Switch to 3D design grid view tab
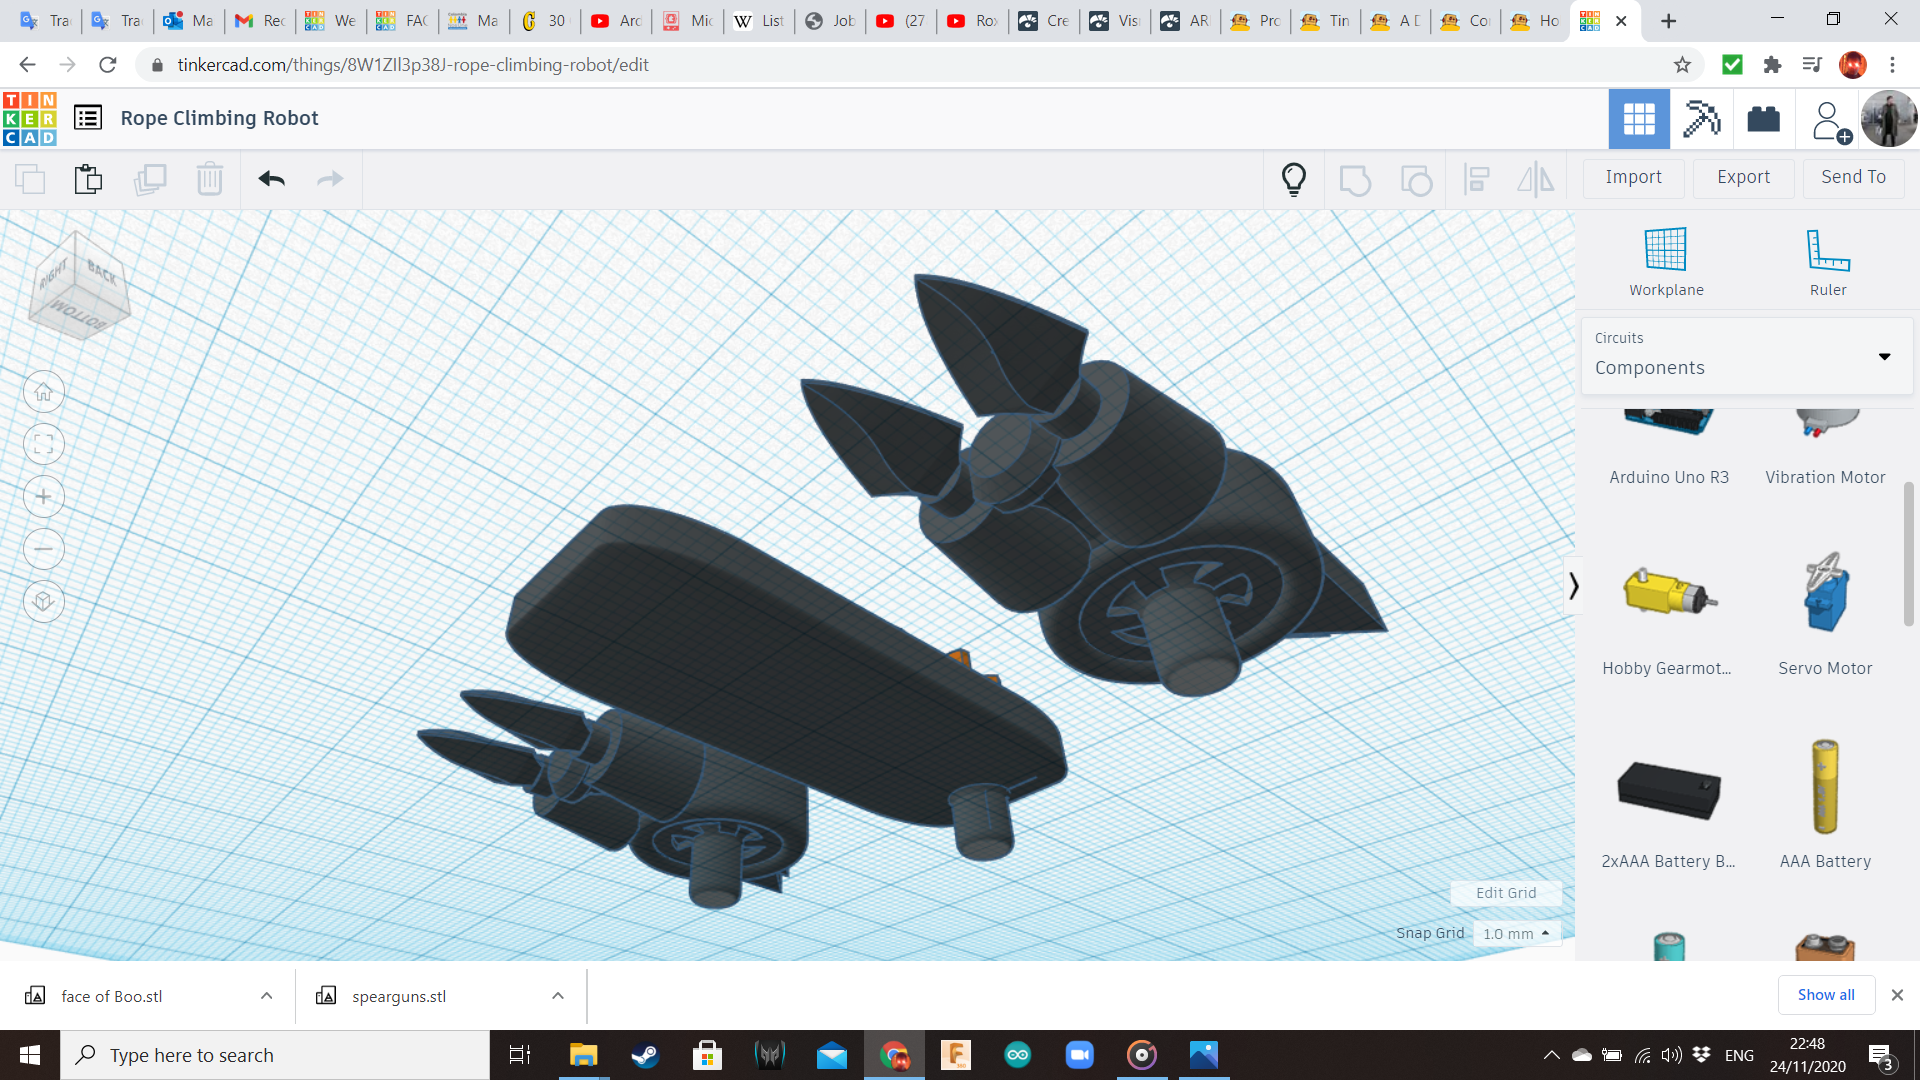 [1639, 119]
